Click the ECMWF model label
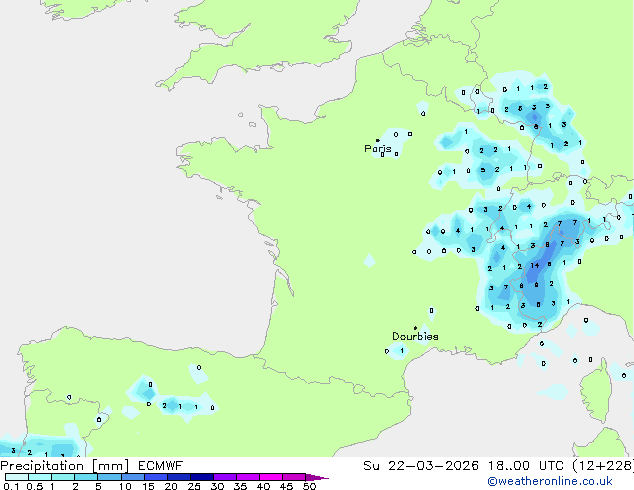634x490 pixels. pos(161,466)
